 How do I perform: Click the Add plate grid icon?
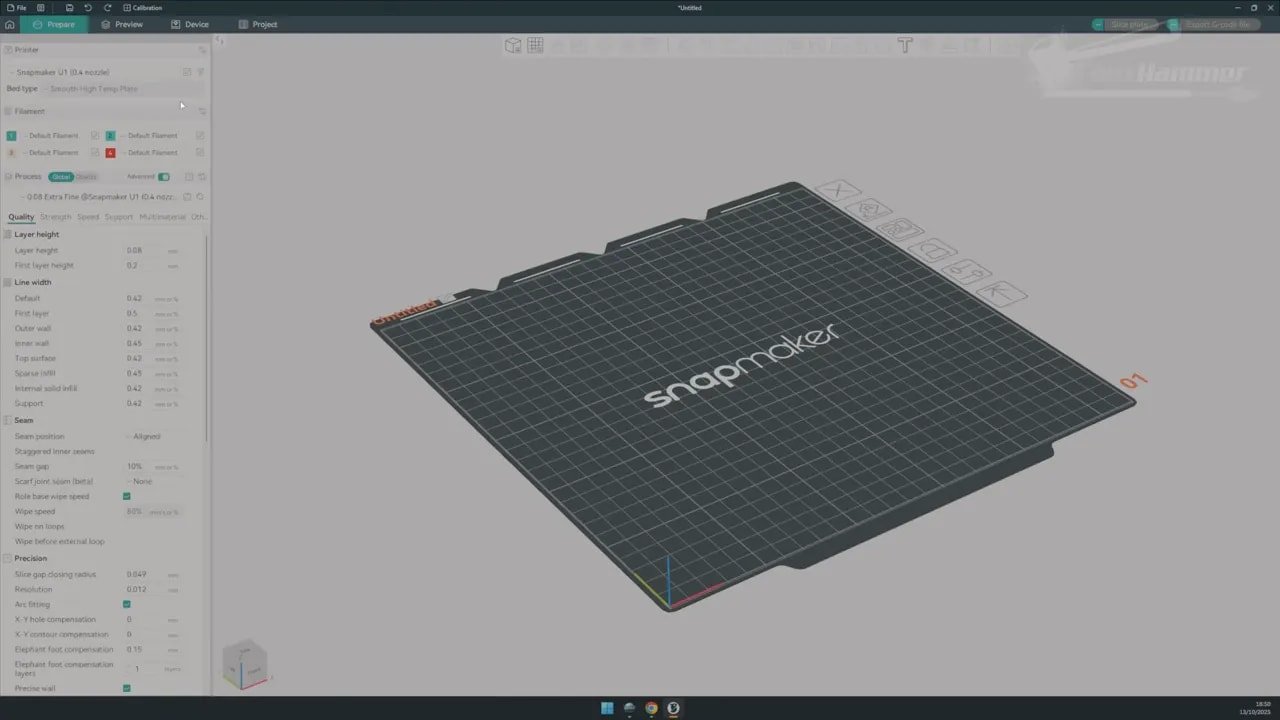tap(536, 45)
